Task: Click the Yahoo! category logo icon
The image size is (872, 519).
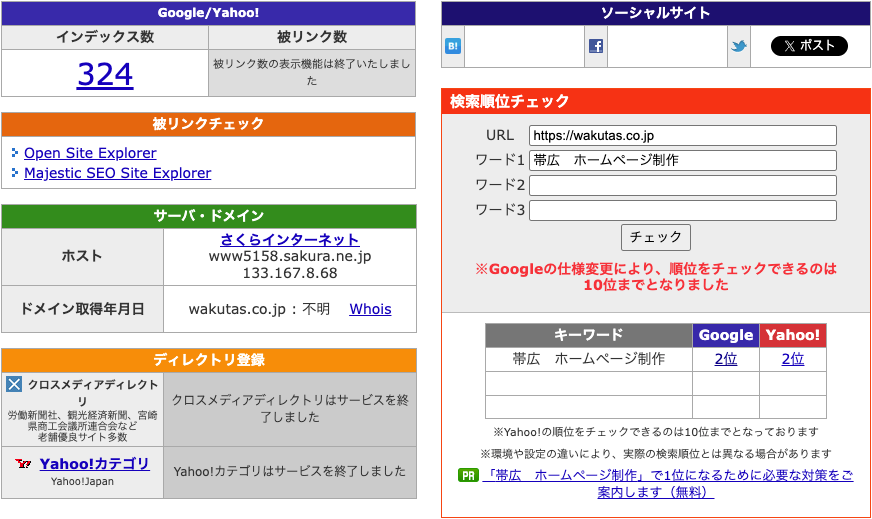Action: point(23,464)
